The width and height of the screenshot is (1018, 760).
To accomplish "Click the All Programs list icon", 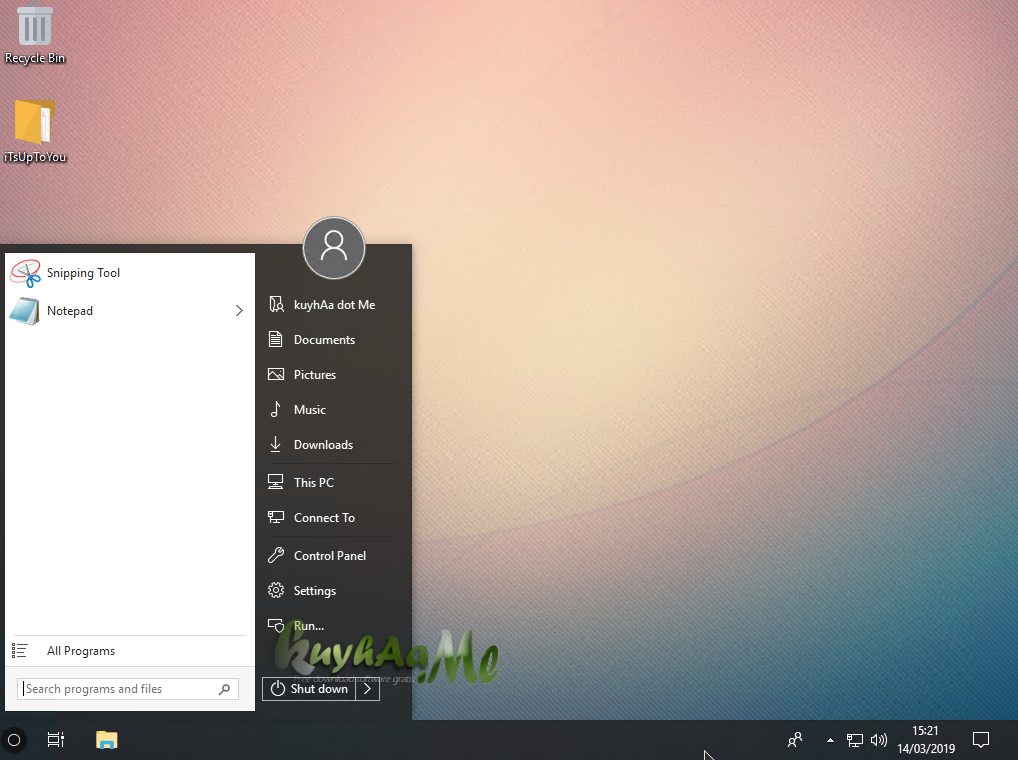I will point(19,651).
